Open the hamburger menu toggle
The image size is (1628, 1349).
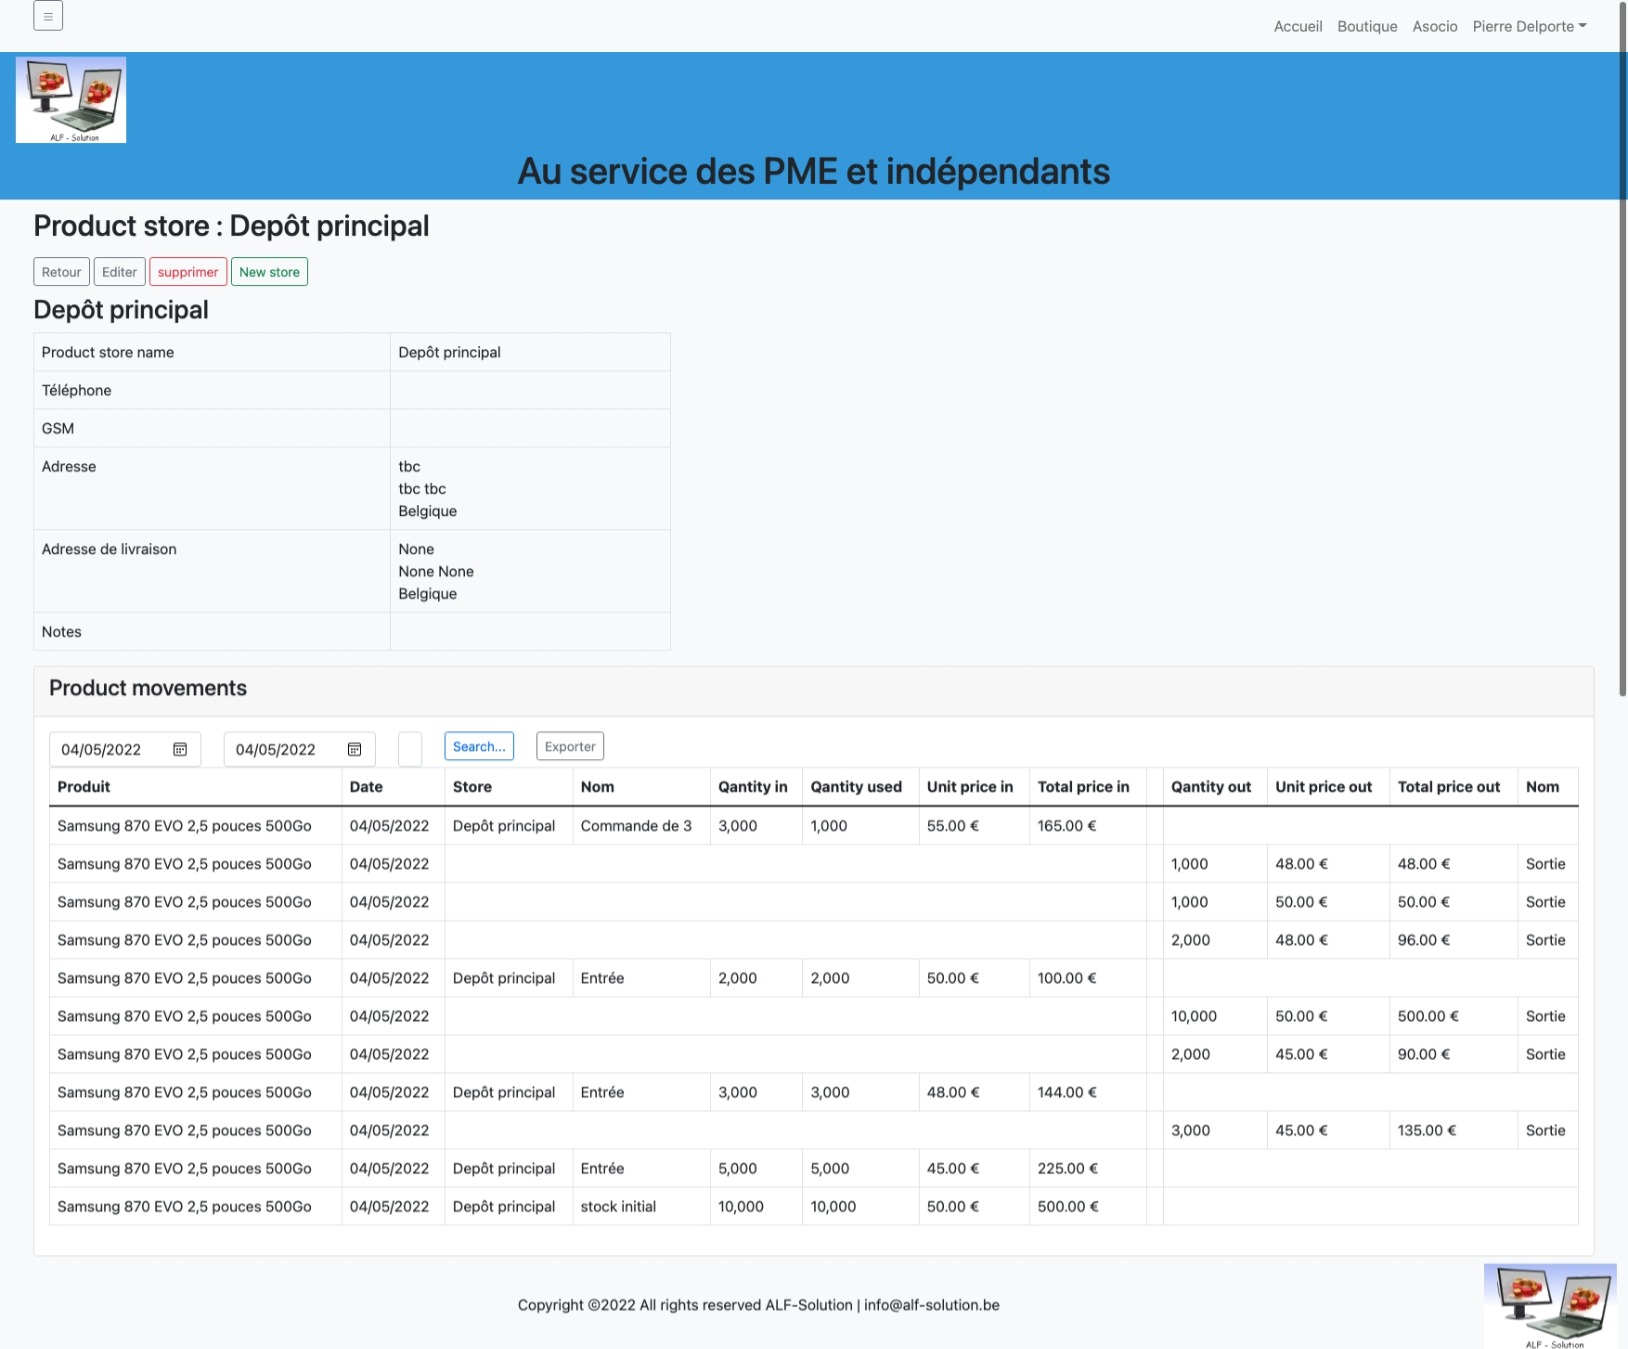(x=48, y=16)
